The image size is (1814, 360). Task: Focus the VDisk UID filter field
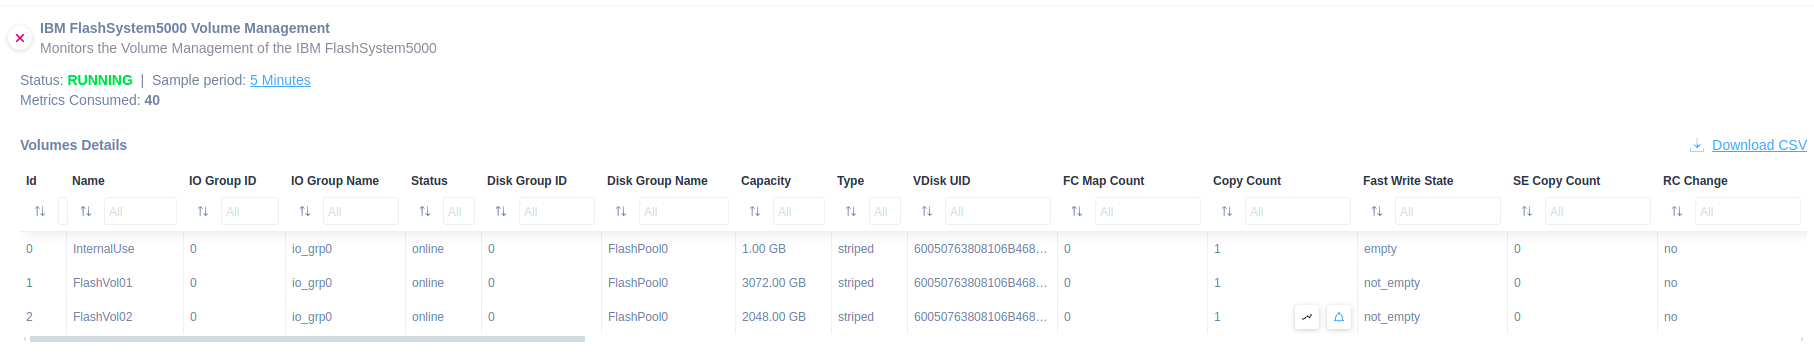coord(998,211)
